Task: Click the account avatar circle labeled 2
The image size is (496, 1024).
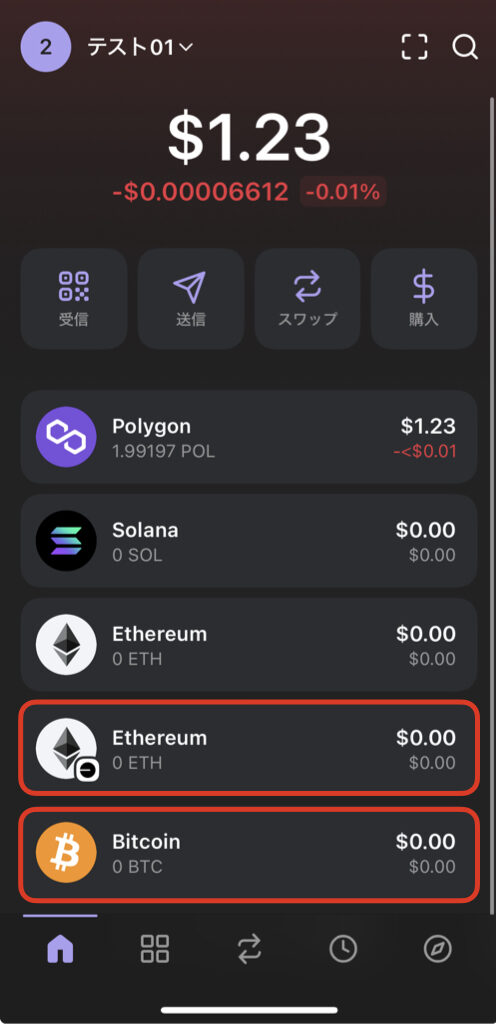Action: tap(46, 48)
